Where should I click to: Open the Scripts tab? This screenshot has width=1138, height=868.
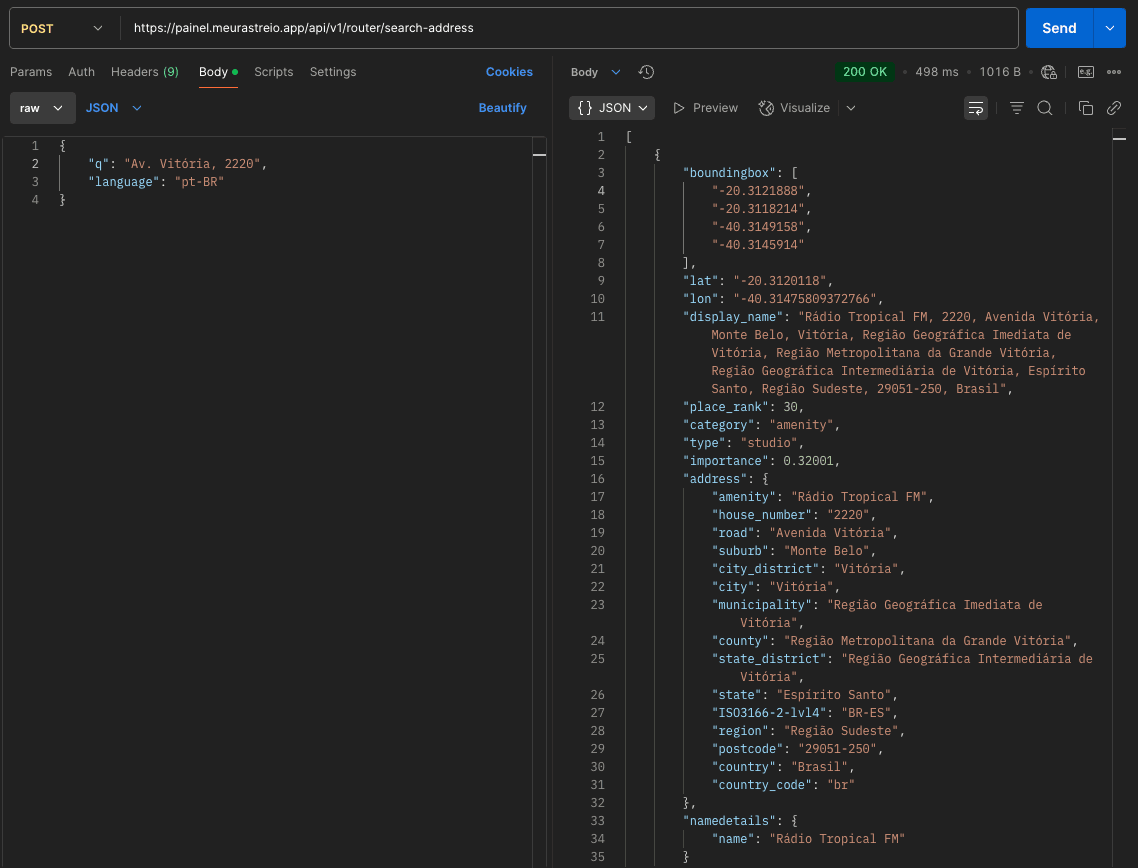click(273, 72)
